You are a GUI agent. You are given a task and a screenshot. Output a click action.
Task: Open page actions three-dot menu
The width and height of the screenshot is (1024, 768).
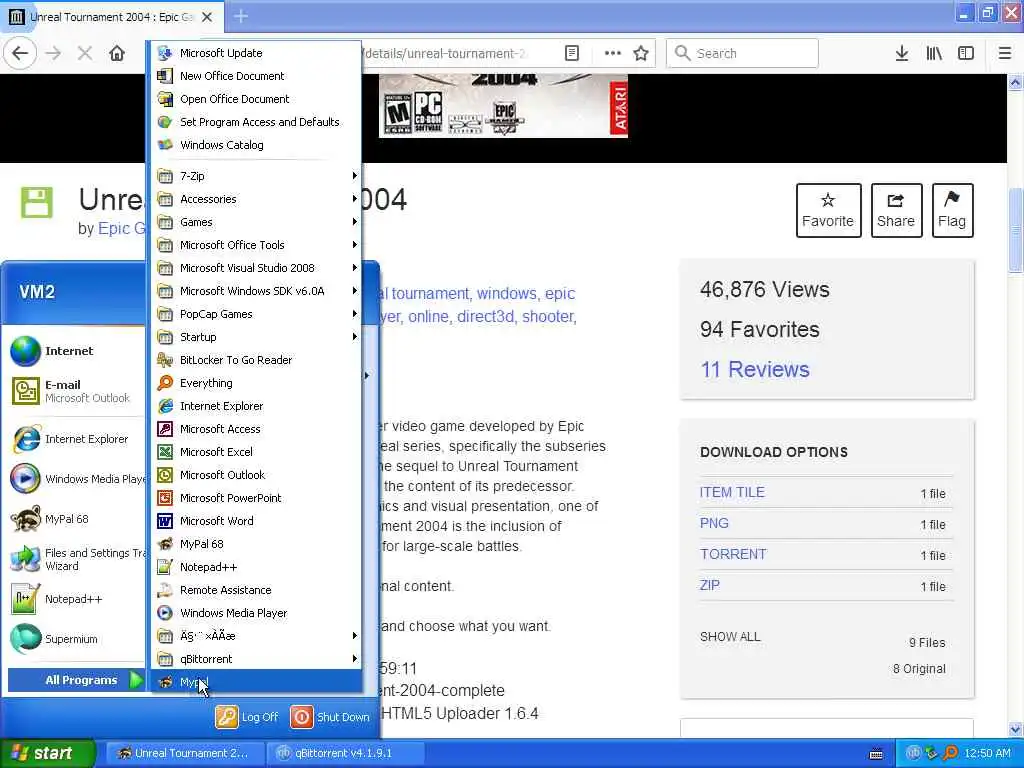(x=613, y=53)
